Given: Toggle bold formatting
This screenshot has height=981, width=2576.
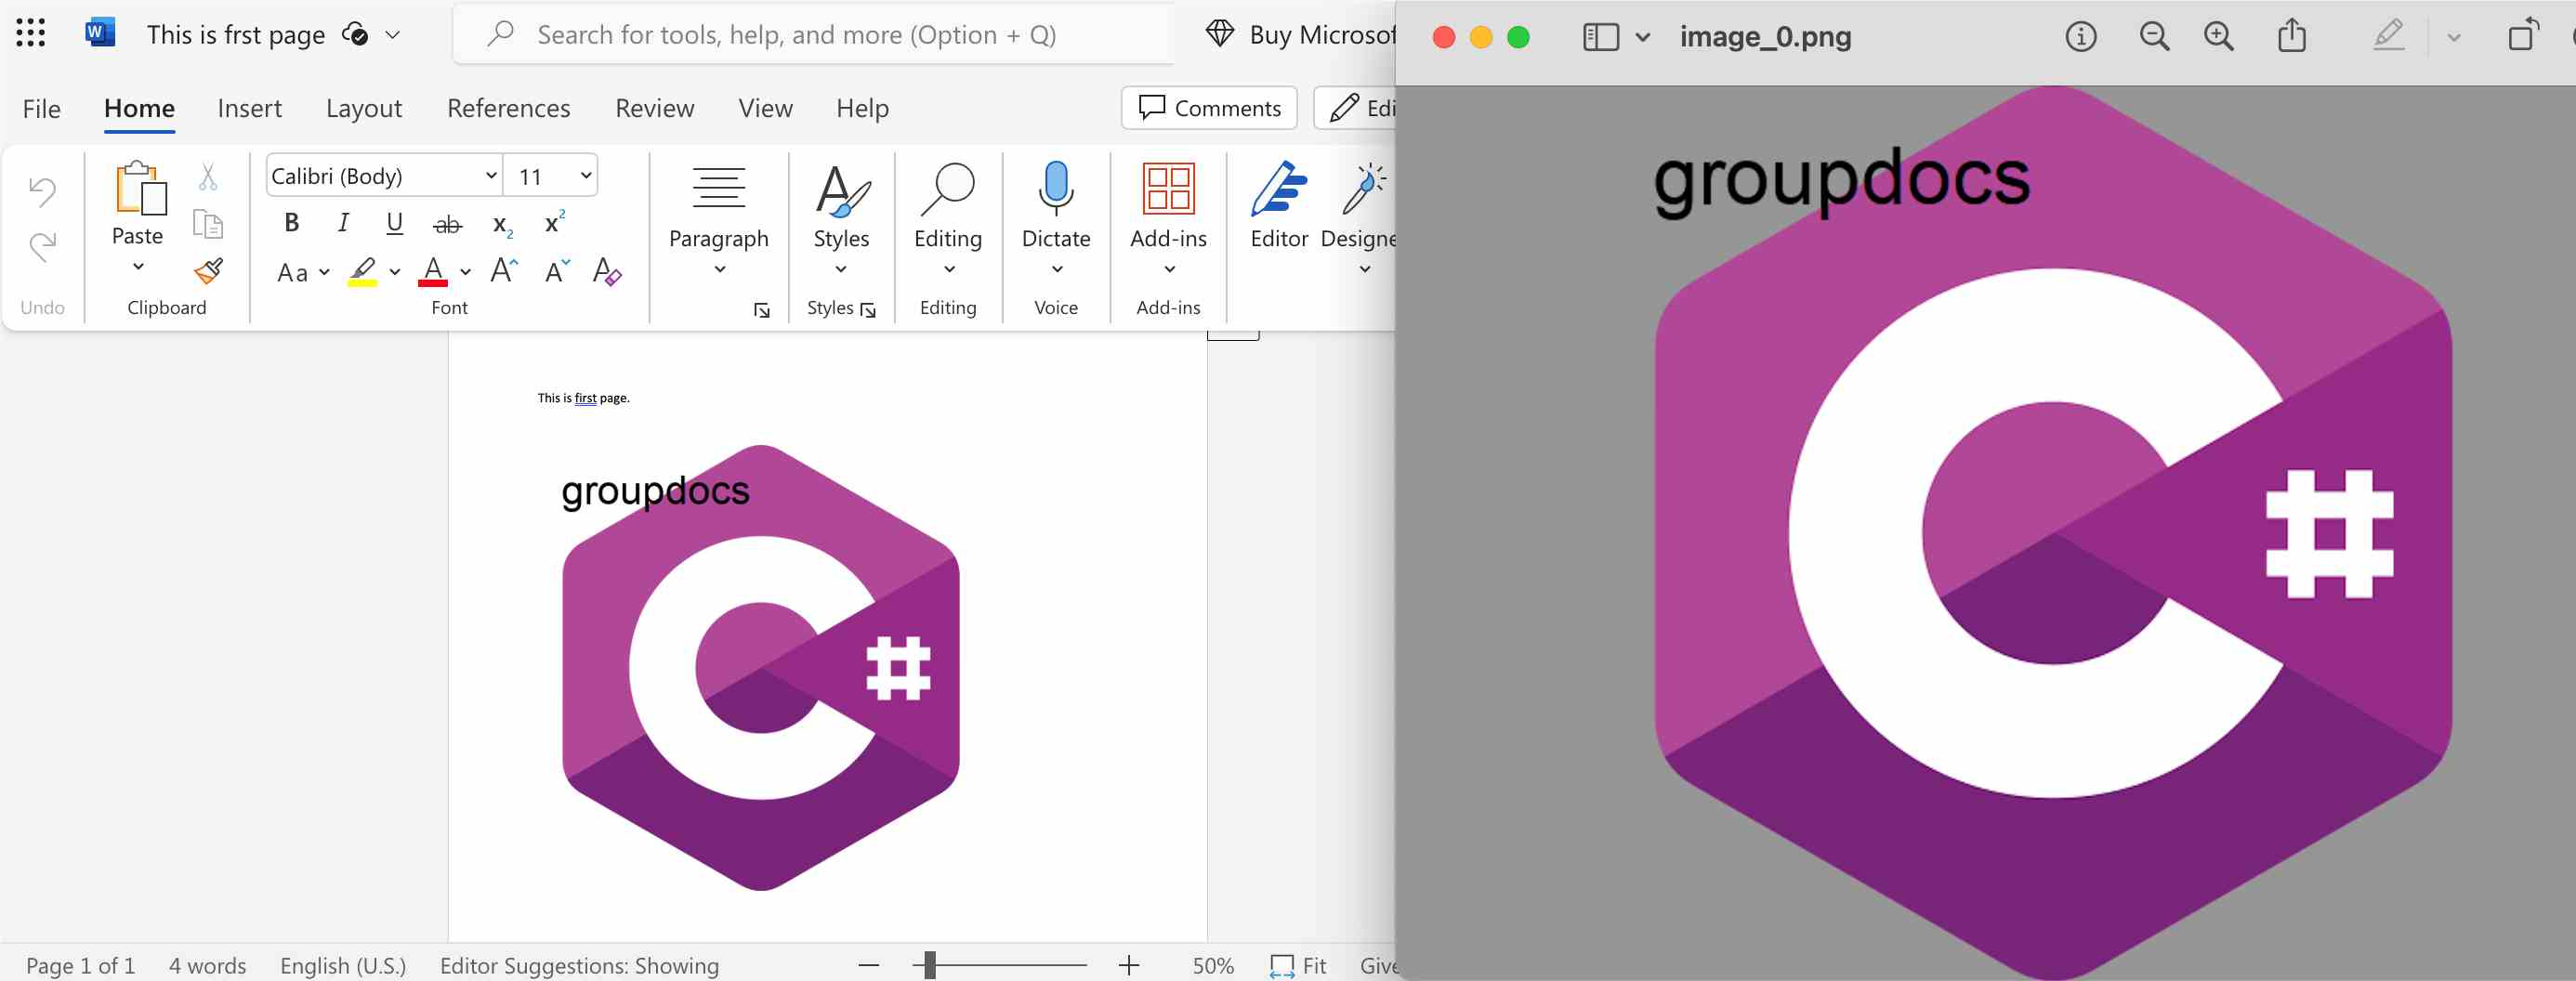Looking at the screenshot, I should [x=292, y=223].
